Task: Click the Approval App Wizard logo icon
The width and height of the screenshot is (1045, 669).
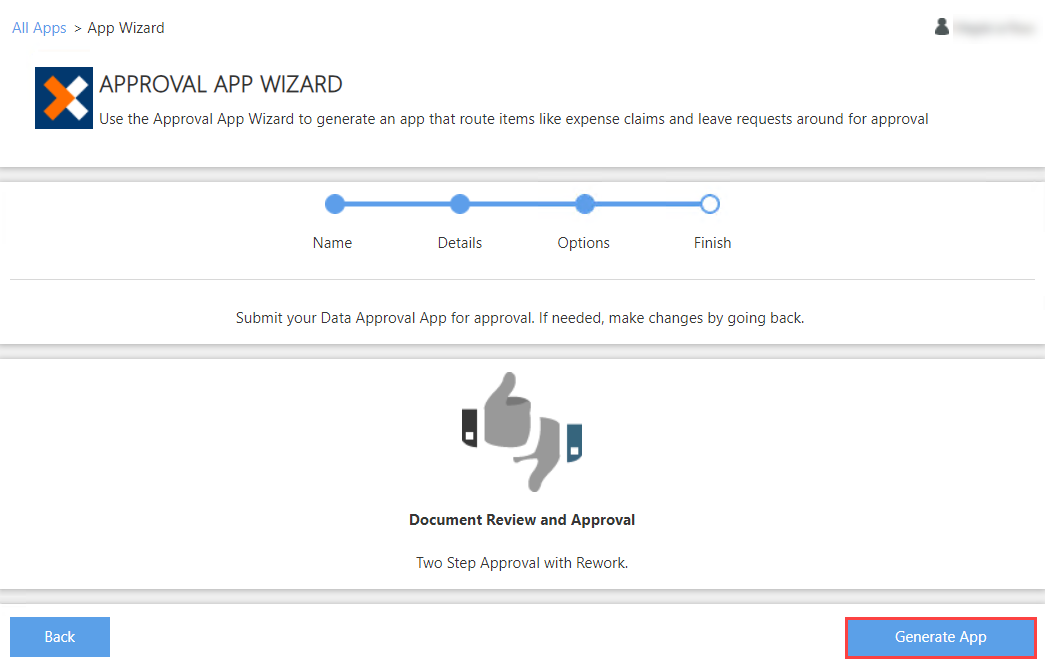Action: [x=64, y=97]
